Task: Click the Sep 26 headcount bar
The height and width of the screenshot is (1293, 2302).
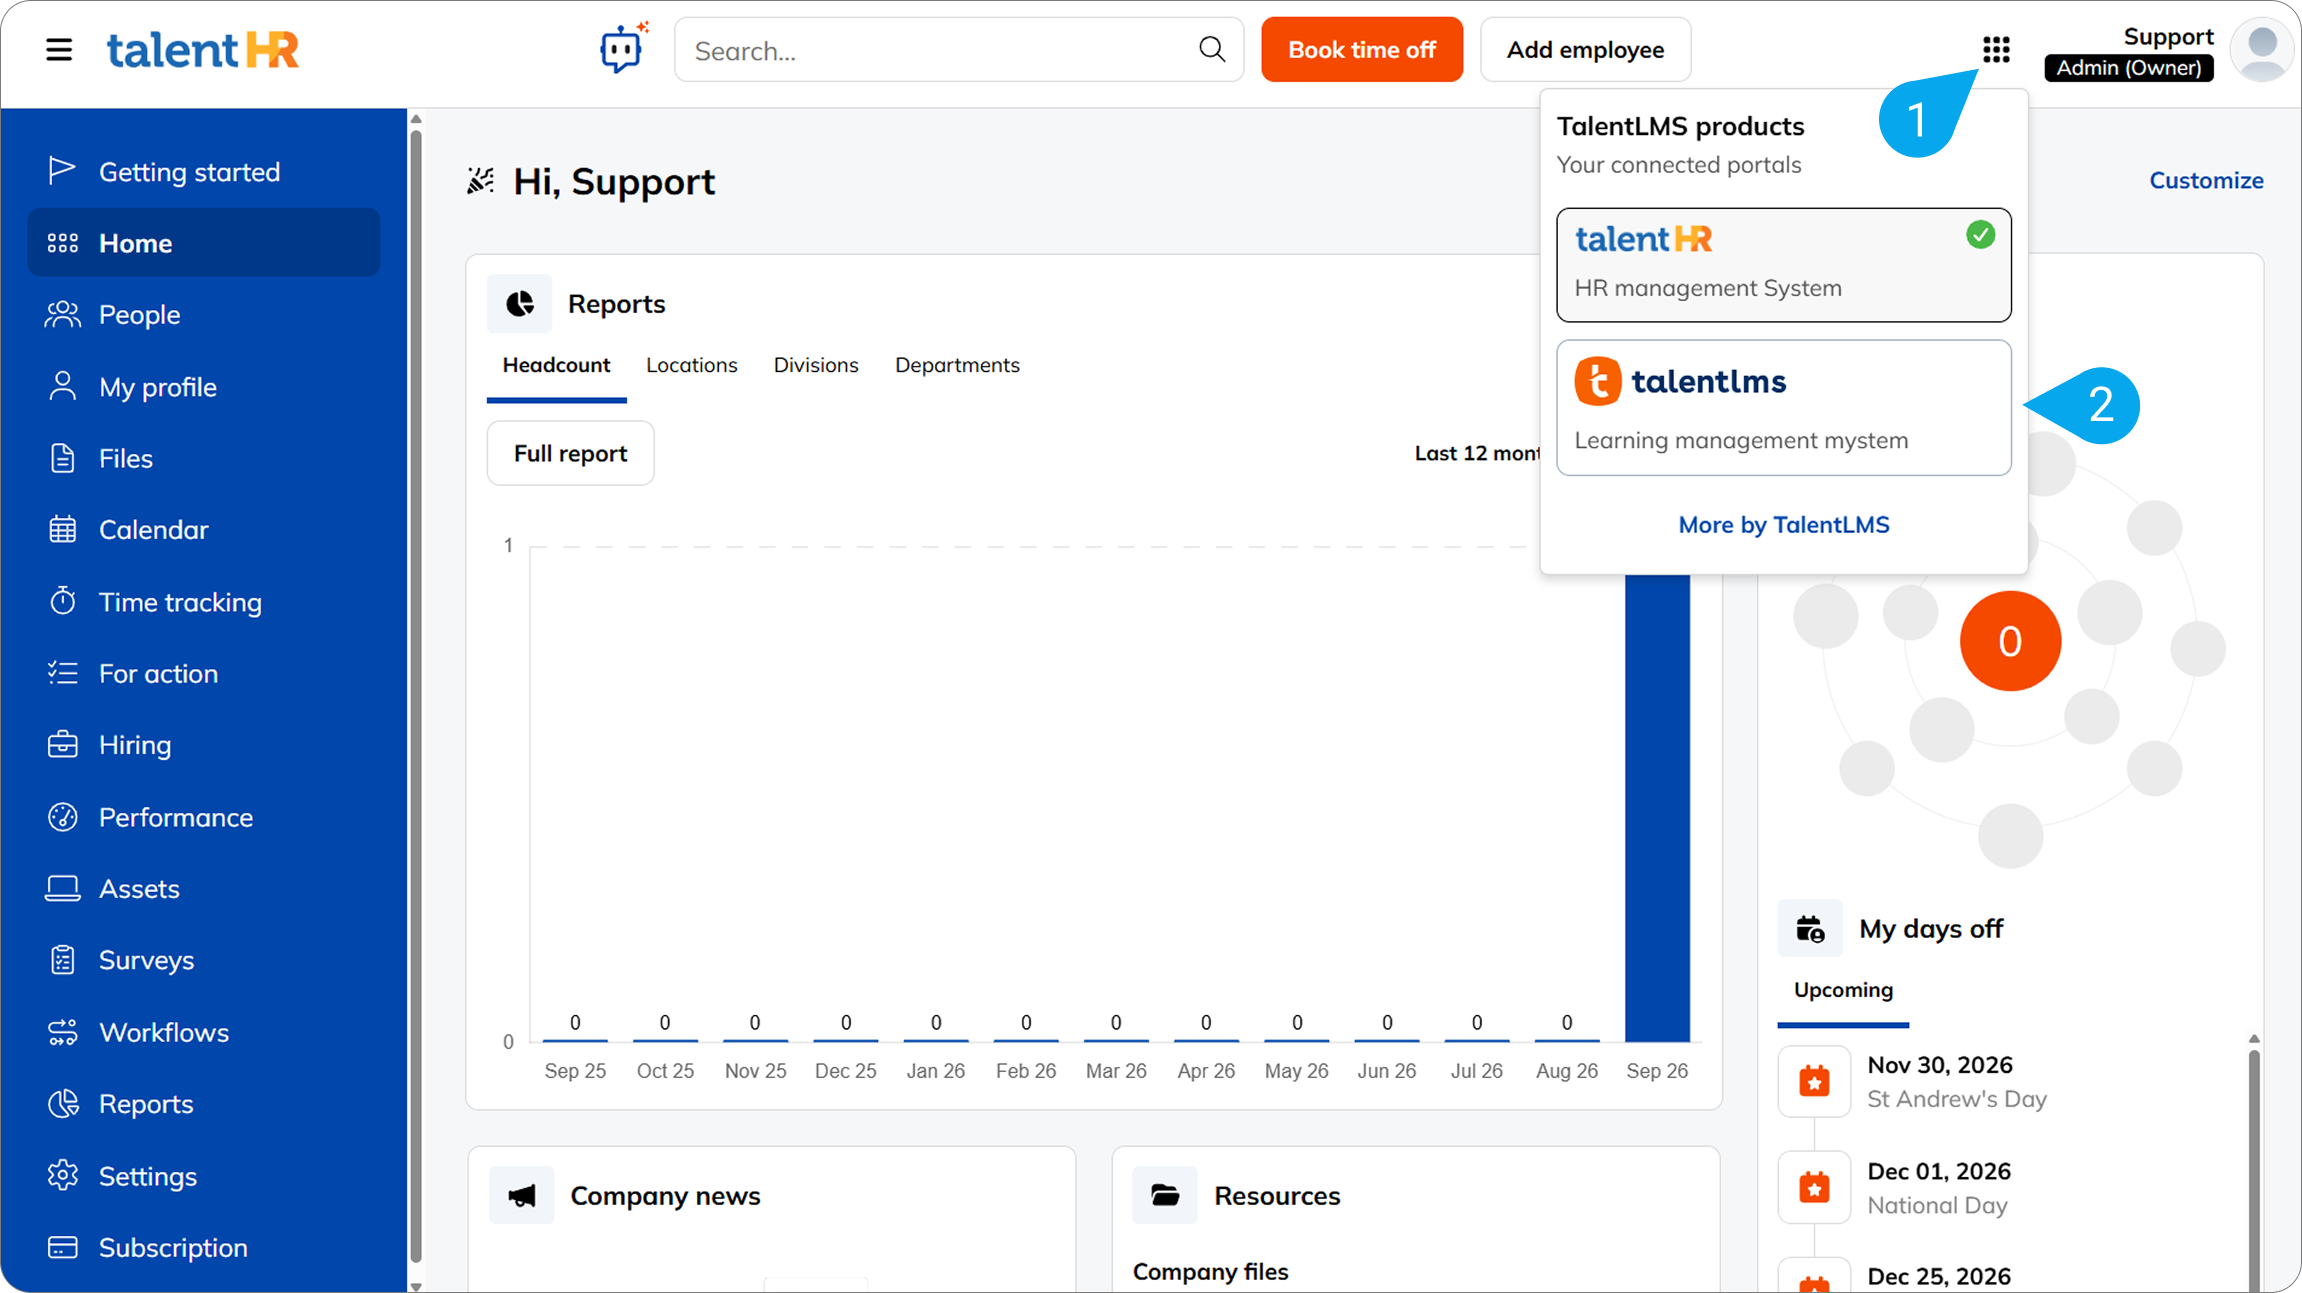Action: coord(1657,808)
